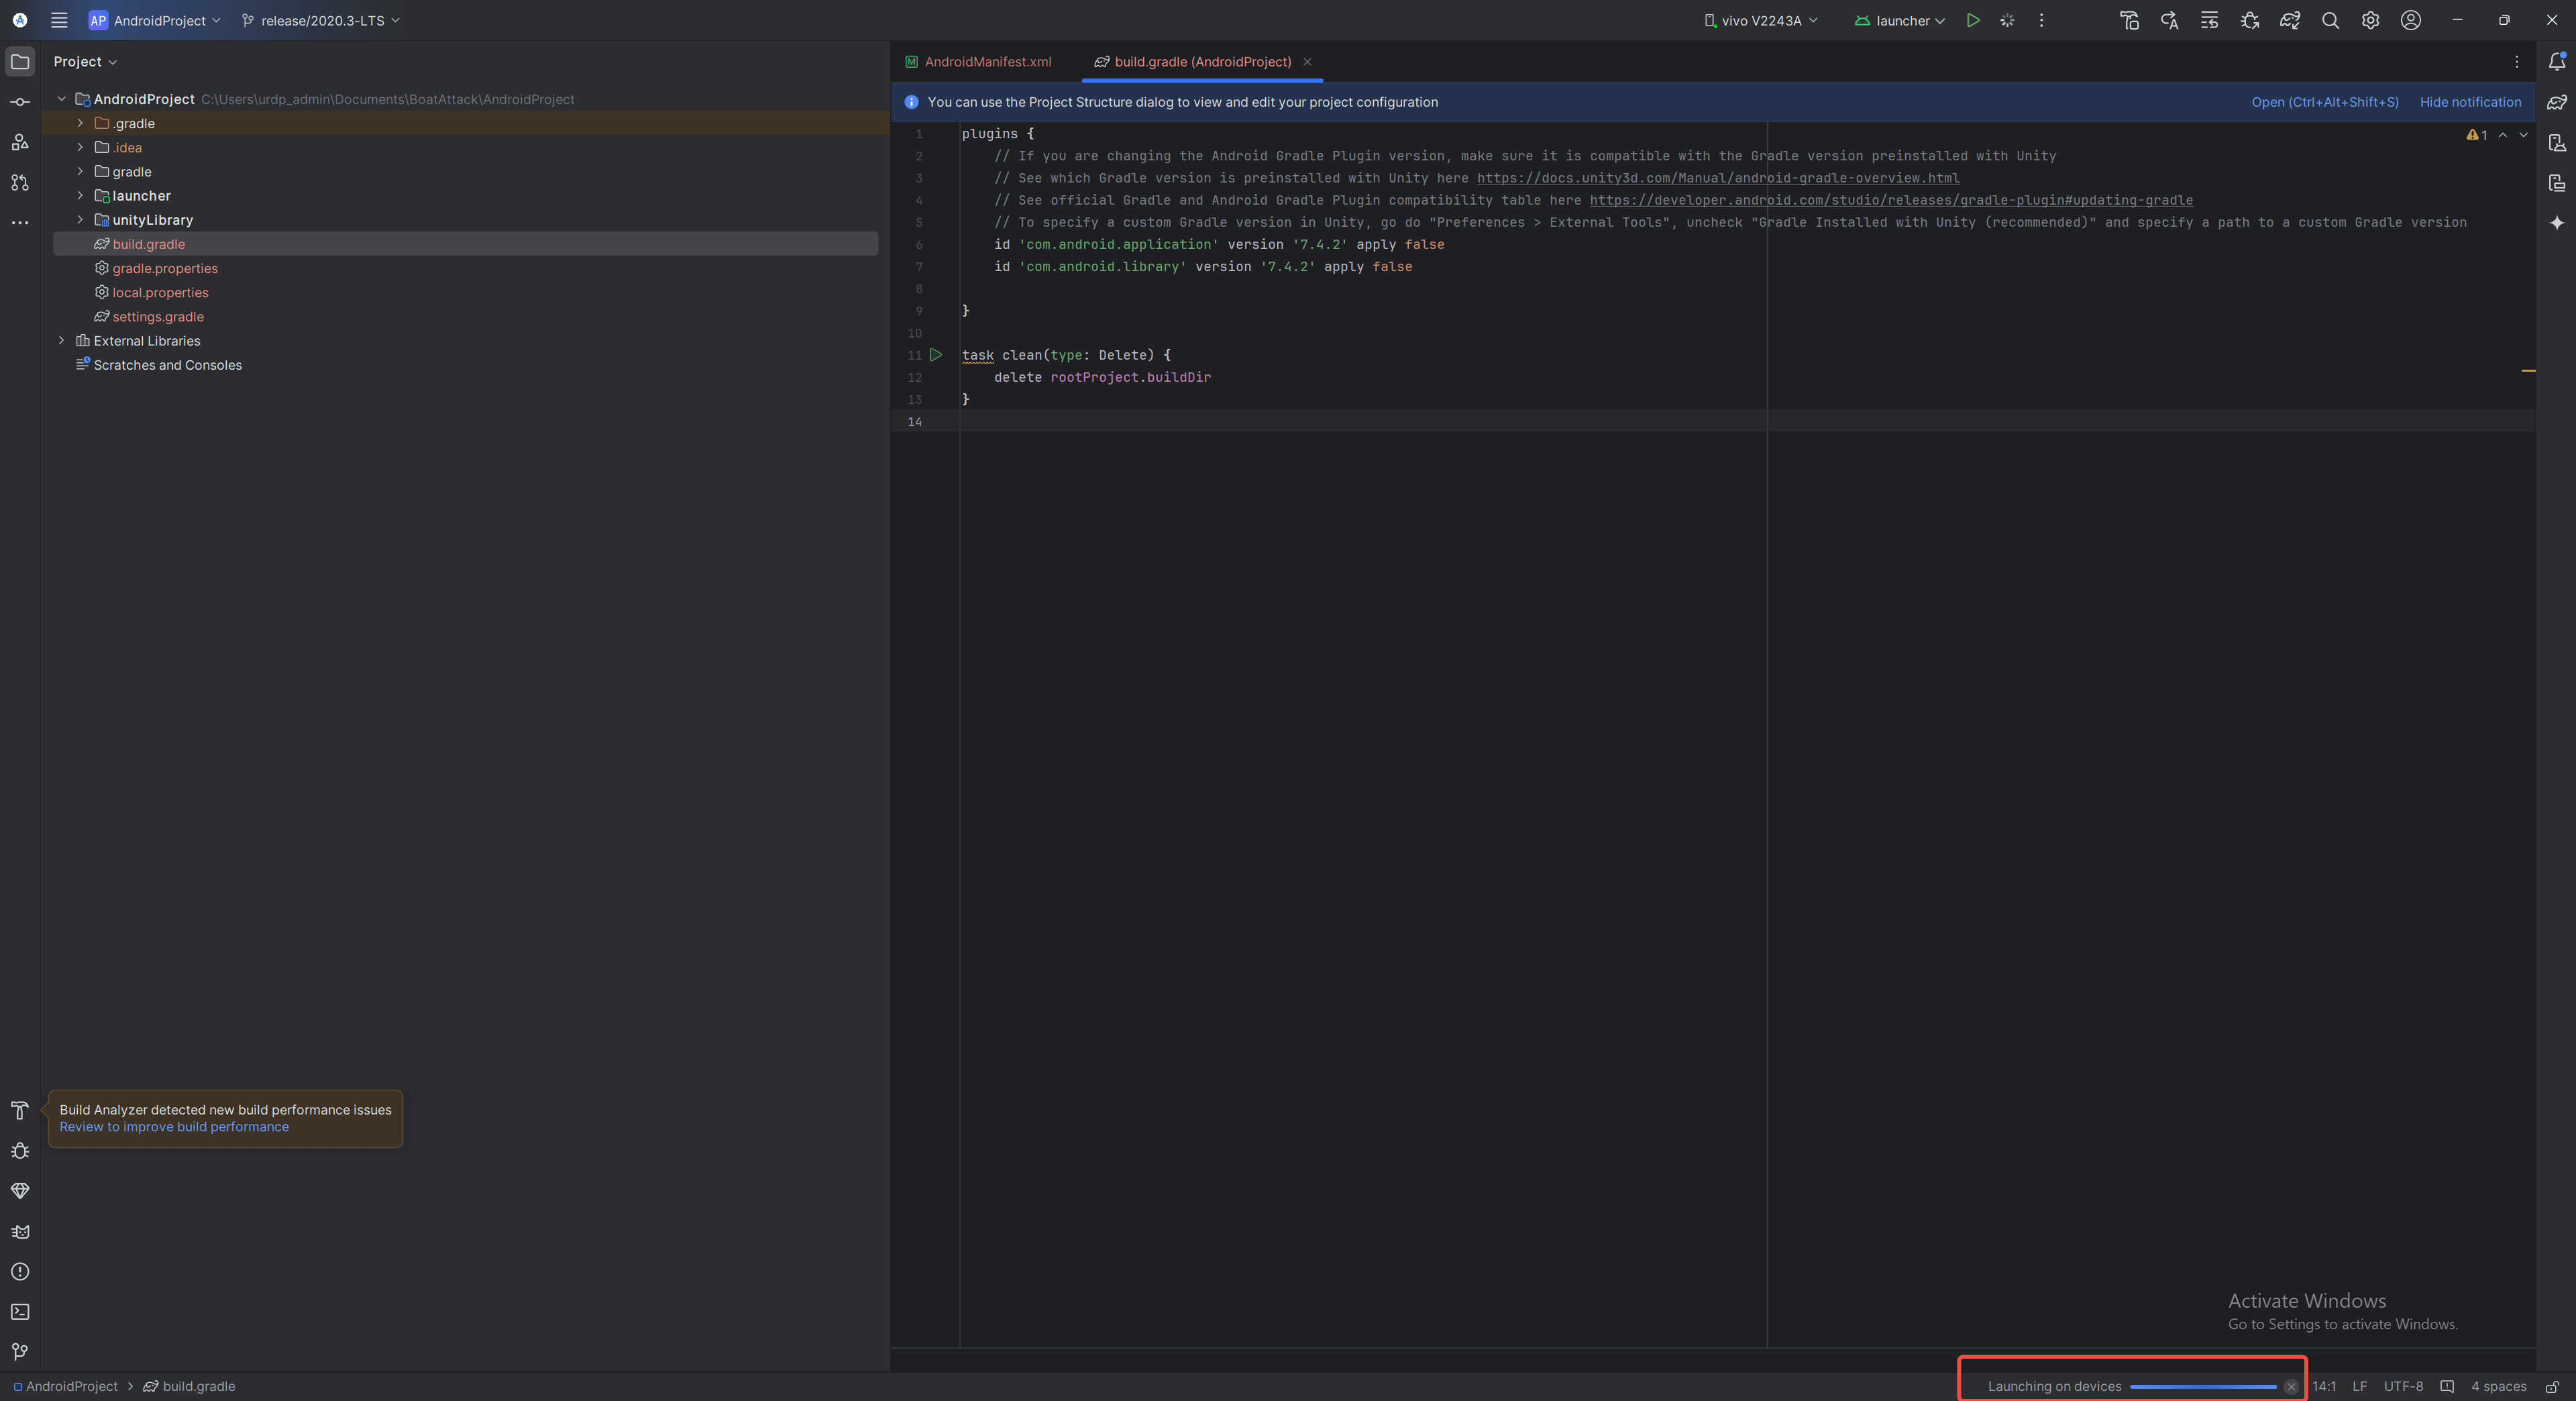2576x1401 pixels.
Task: Open the Build hammer tool window
Action: point(20,1110)
